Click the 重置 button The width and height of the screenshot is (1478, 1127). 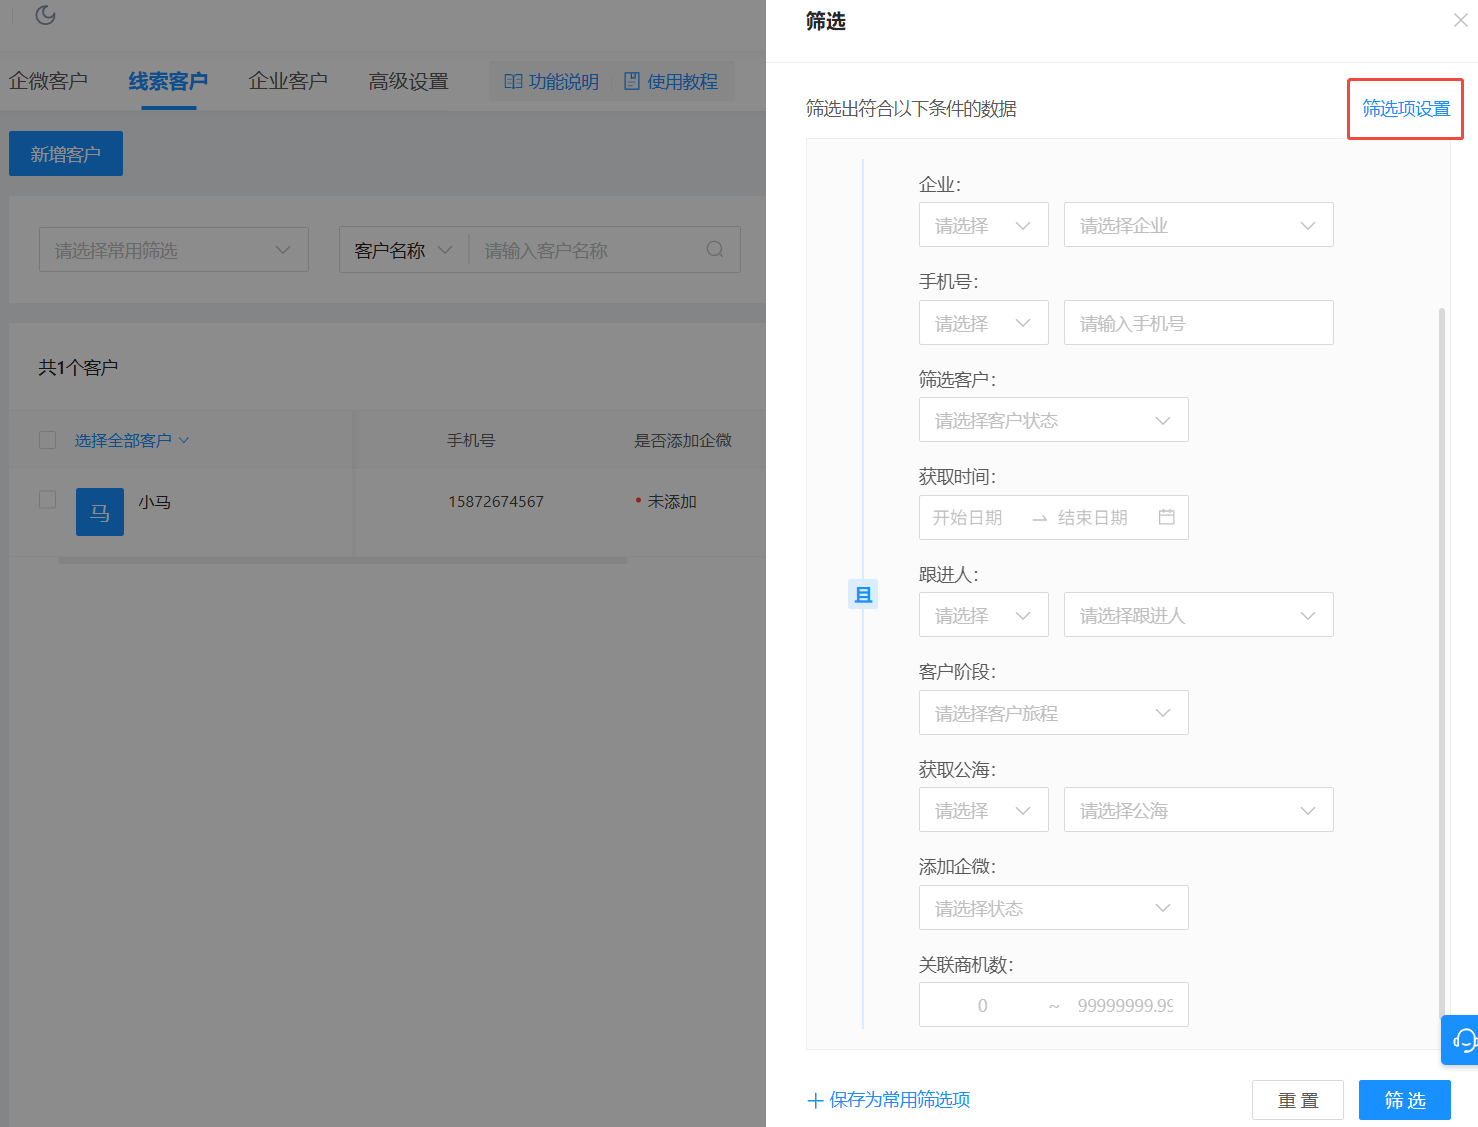click(1297, 1100)
